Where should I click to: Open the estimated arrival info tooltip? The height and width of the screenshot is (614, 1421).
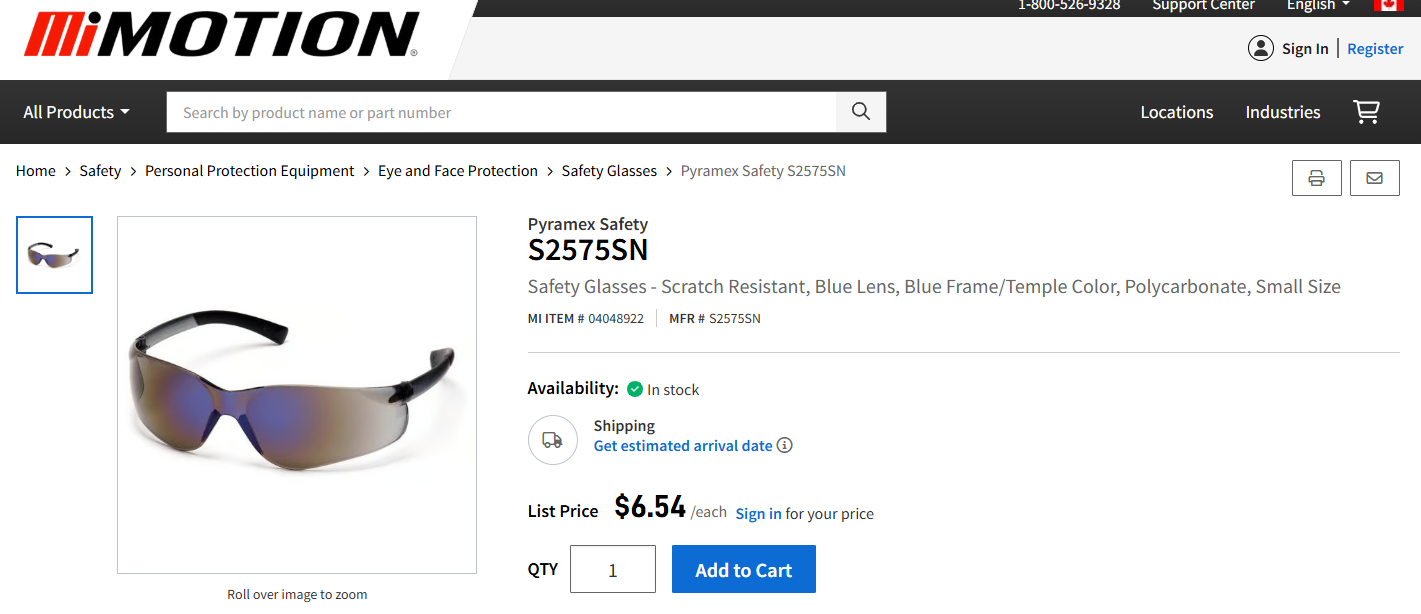pos(784,444)
